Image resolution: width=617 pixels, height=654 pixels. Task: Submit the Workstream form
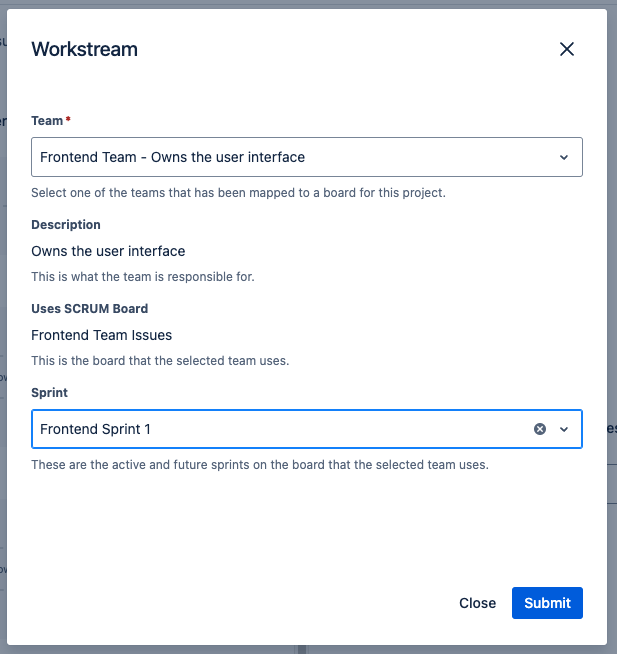(547, 603)
